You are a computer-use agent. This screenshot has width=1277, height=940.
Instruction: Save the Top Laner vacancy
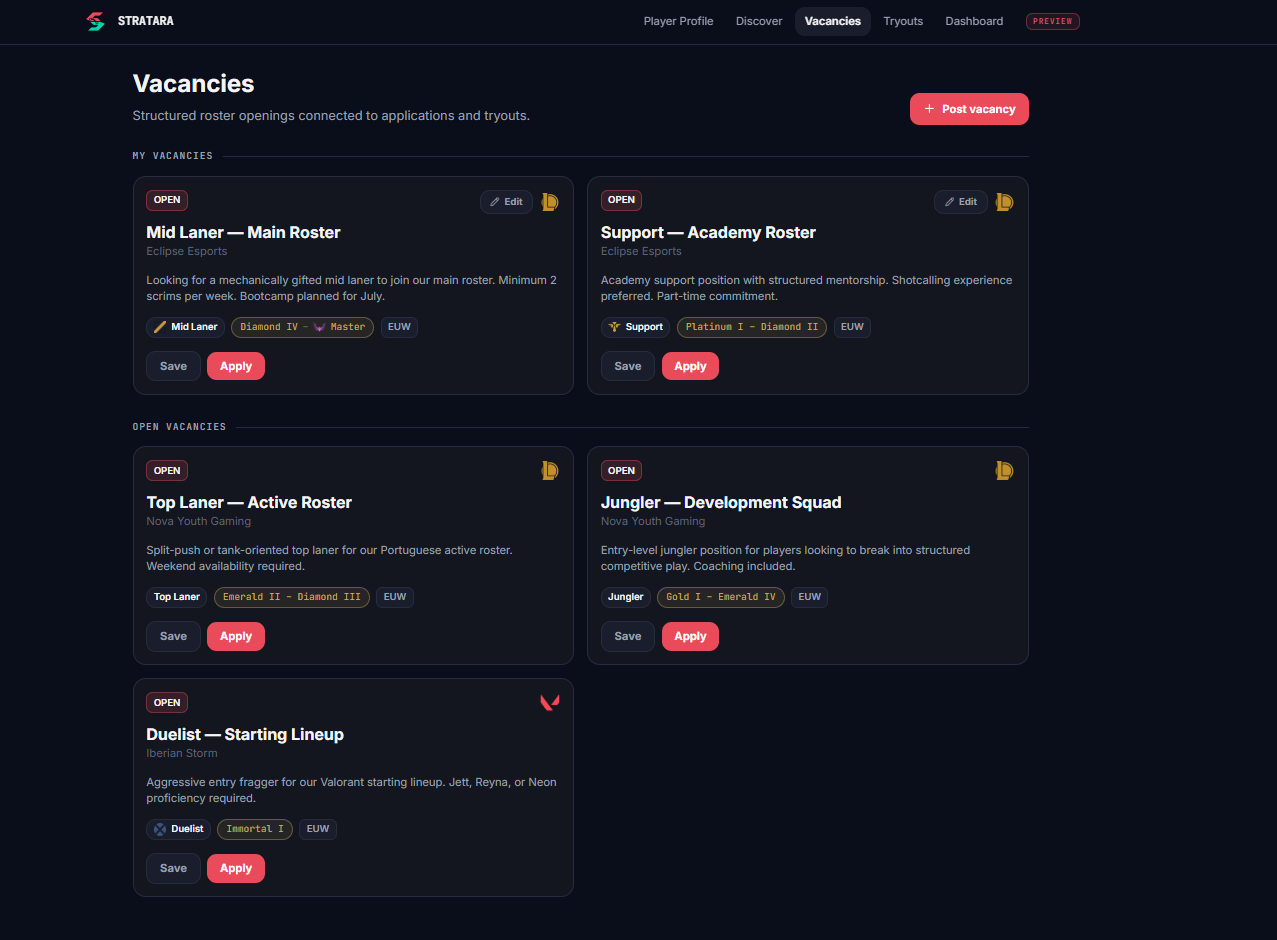pos(173,636)
